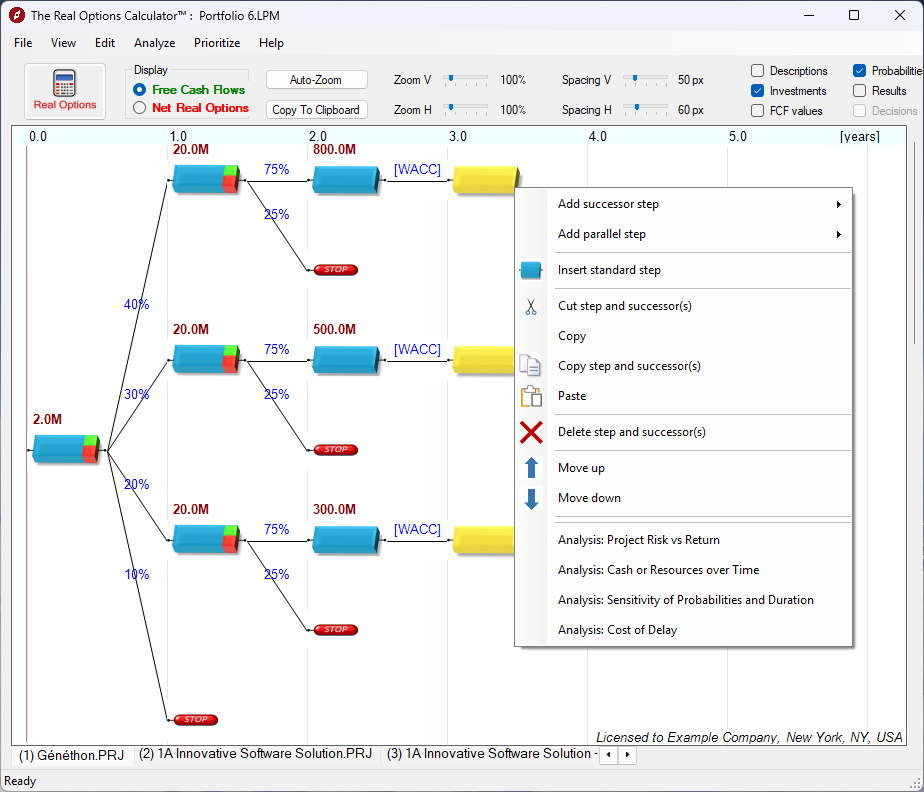This screenshot has width=924, height=792.
Task: Select the Net Real Options radio button
Action: point(138,109)
